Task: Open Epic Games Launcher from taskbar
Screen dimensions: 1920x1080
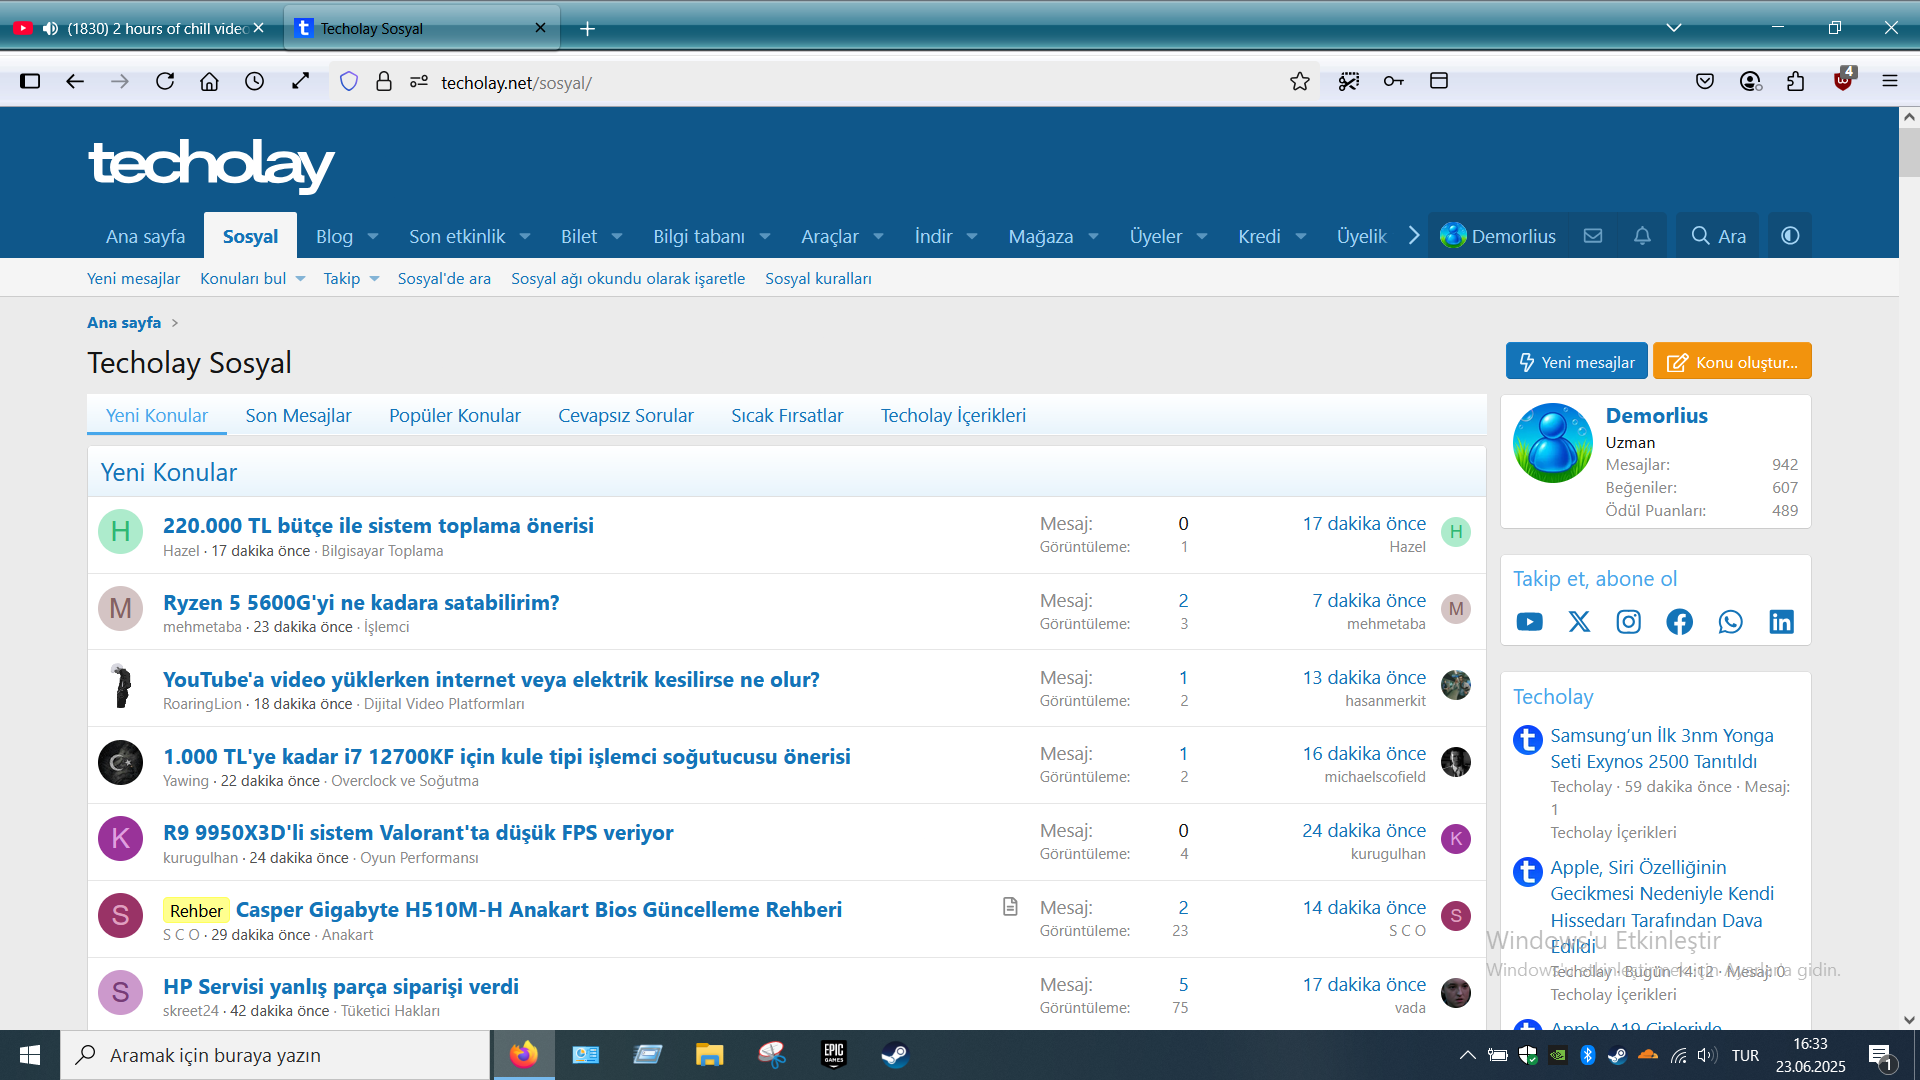Action: pos(834,1055)
